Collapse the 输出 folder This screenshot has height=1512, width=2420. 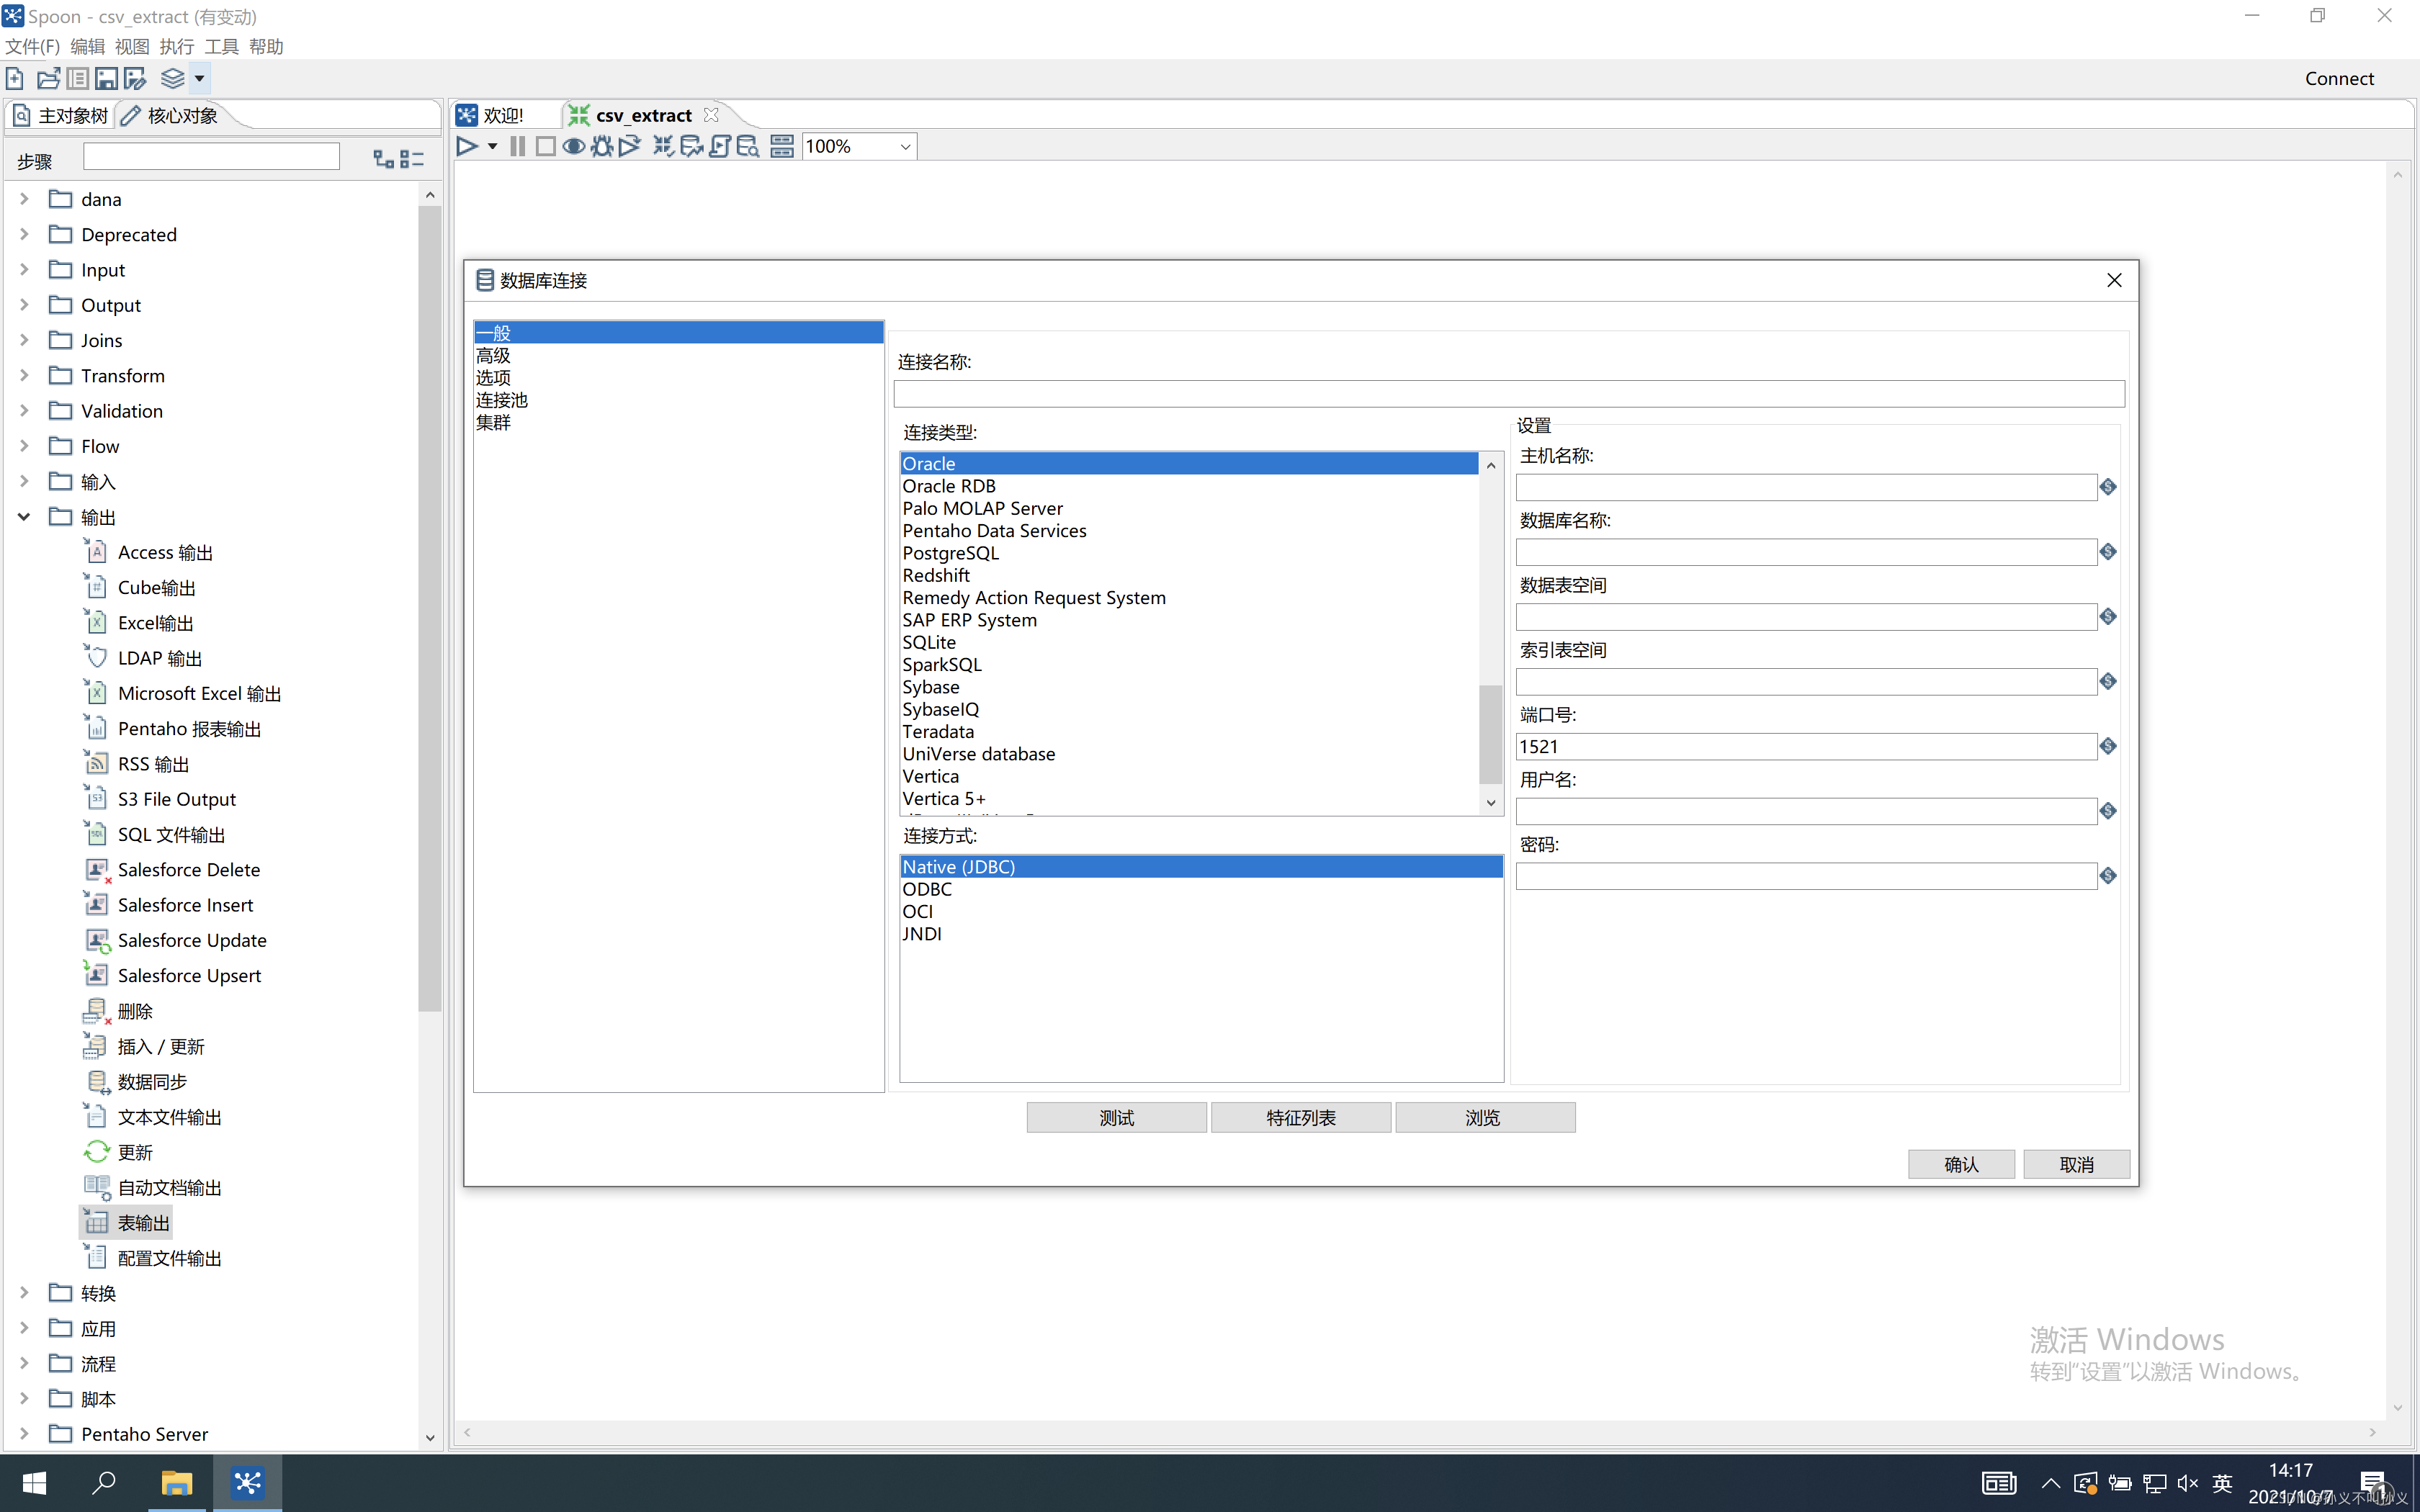pyautogui.click(x=25, y=517)
